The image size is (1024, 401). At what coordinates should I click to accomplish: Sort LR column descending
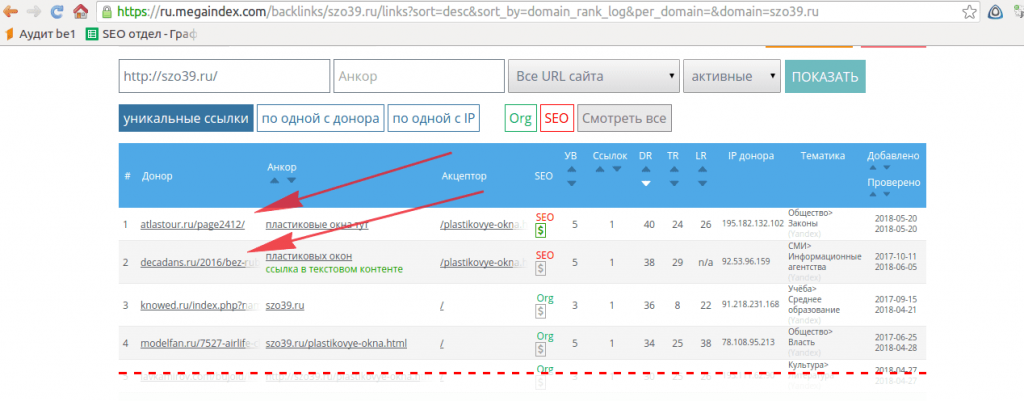point(701,184)
